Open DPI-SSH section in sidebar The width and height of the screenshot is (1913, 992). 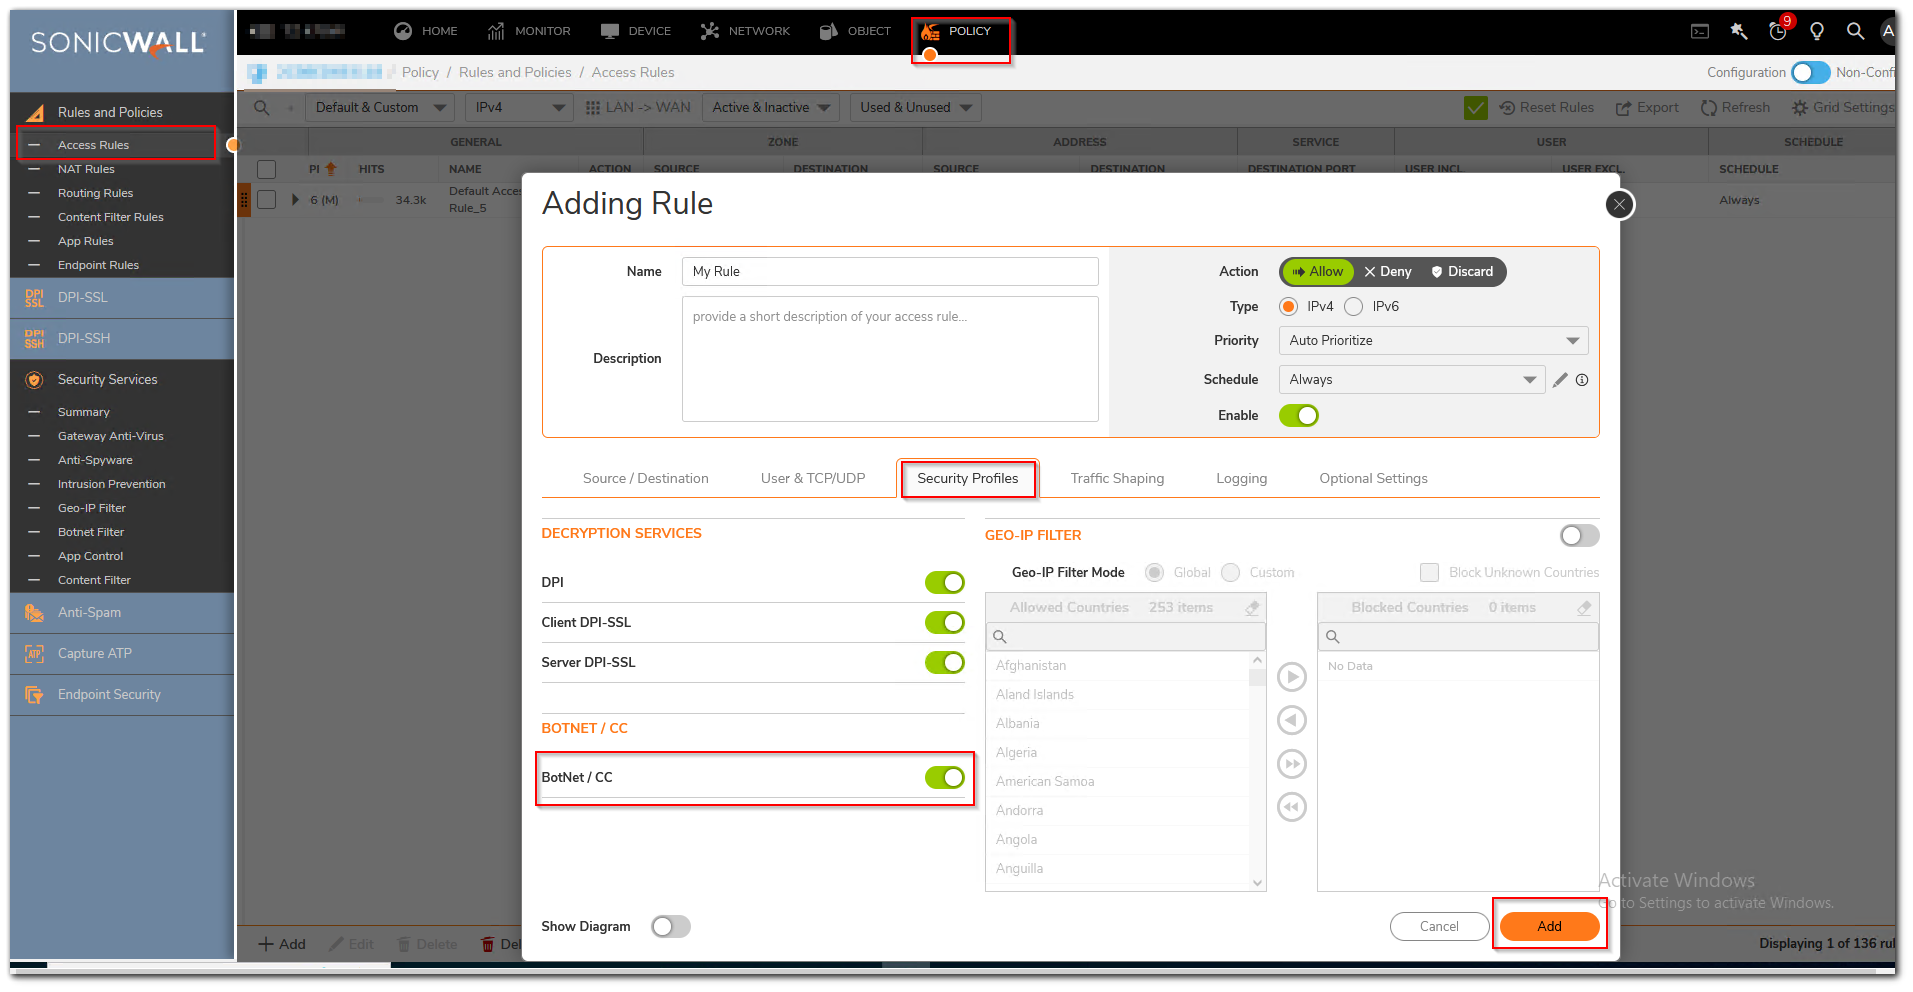click(122, 339)
